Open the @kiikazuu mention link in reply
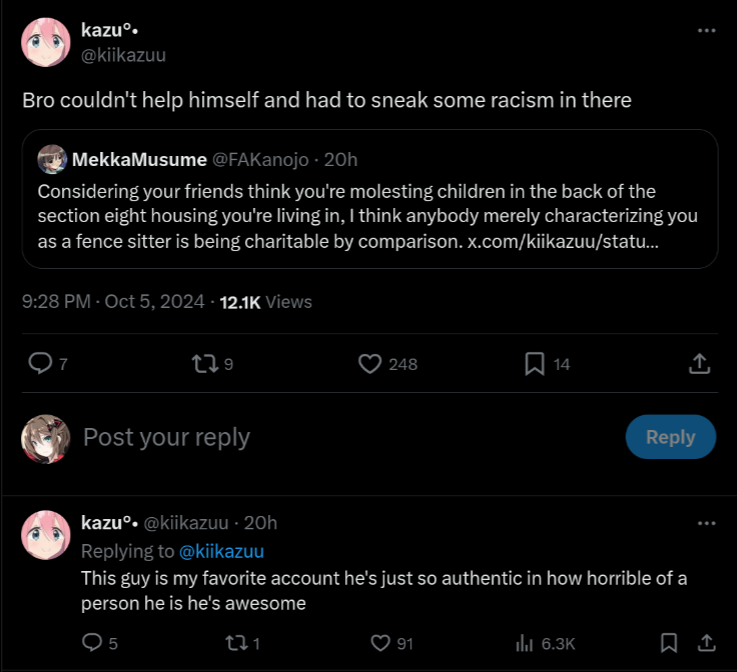Screen dimensions: 737x672 (x=221, y=551)
